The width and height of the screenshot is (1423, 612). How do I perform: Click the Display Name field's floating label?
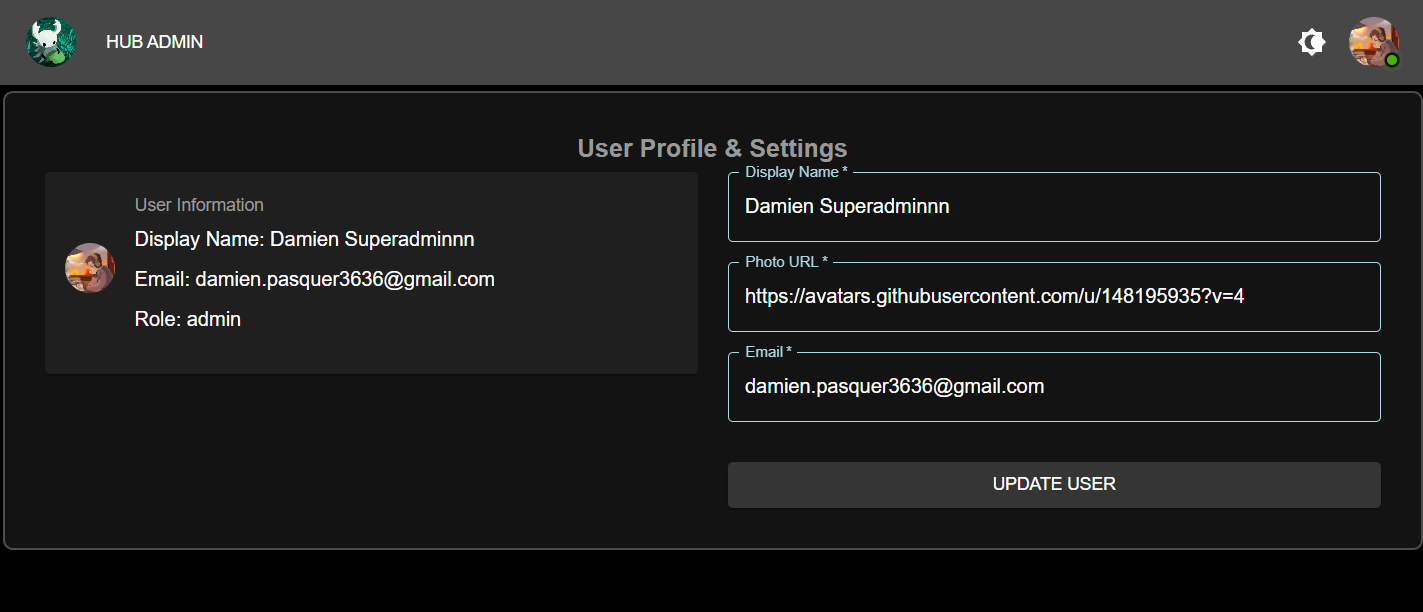pyautogui.click(x=795, y=172)
